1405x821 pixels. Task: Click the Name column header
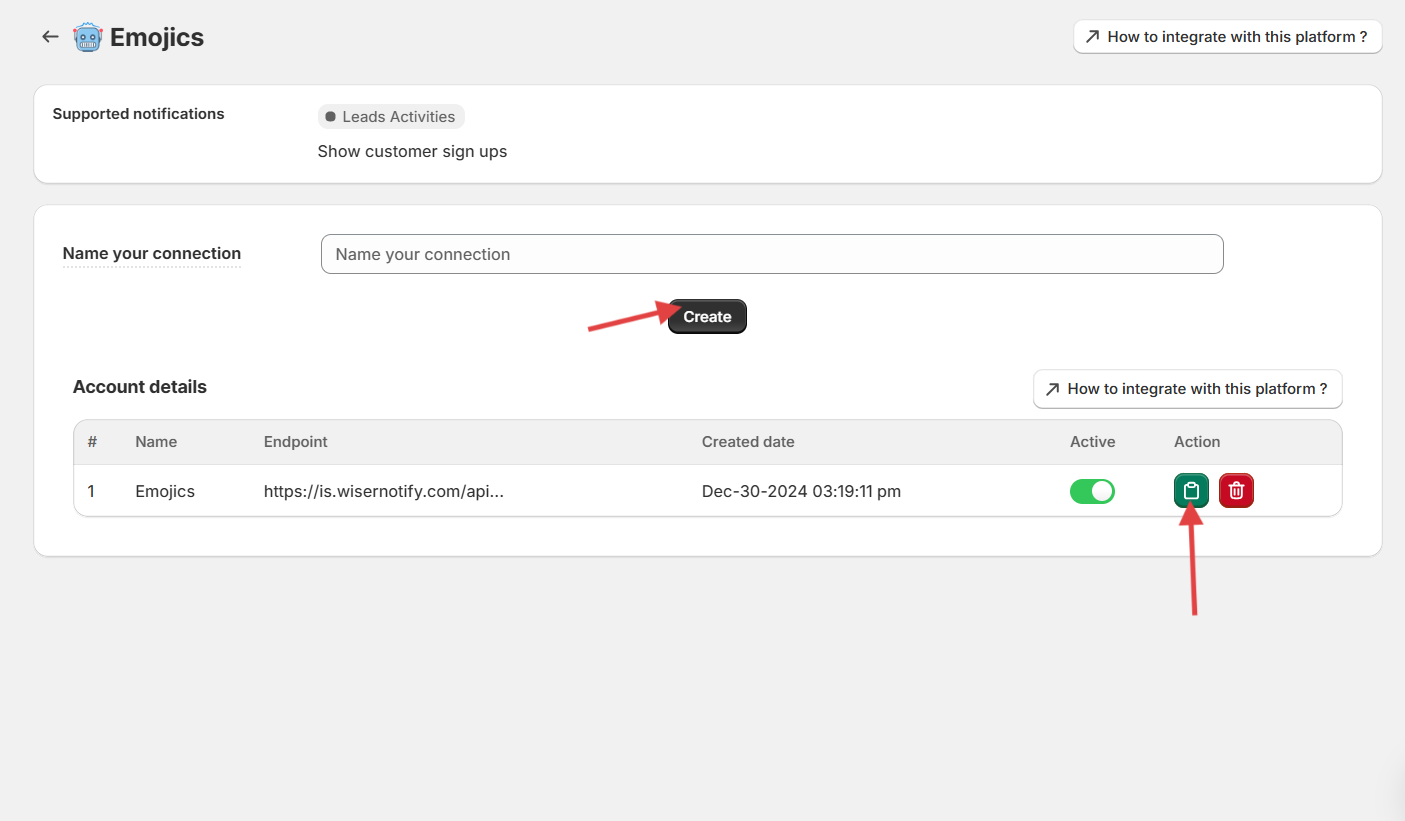point(156,442)
